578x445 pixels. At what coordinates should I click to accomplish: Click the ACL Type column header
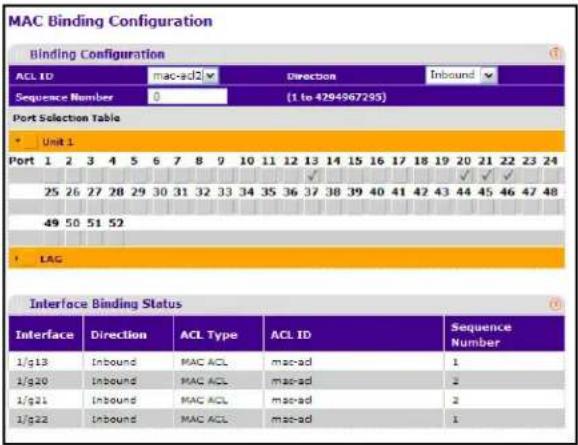(x=218, y=334)
